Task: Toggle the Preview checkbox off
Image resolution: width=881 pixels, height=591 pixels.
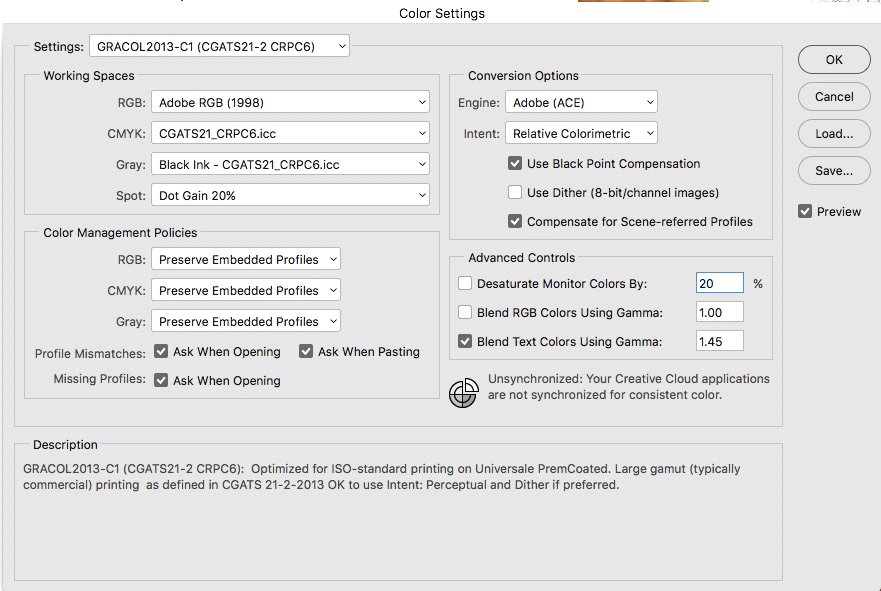Action: (x=805, y=211)
